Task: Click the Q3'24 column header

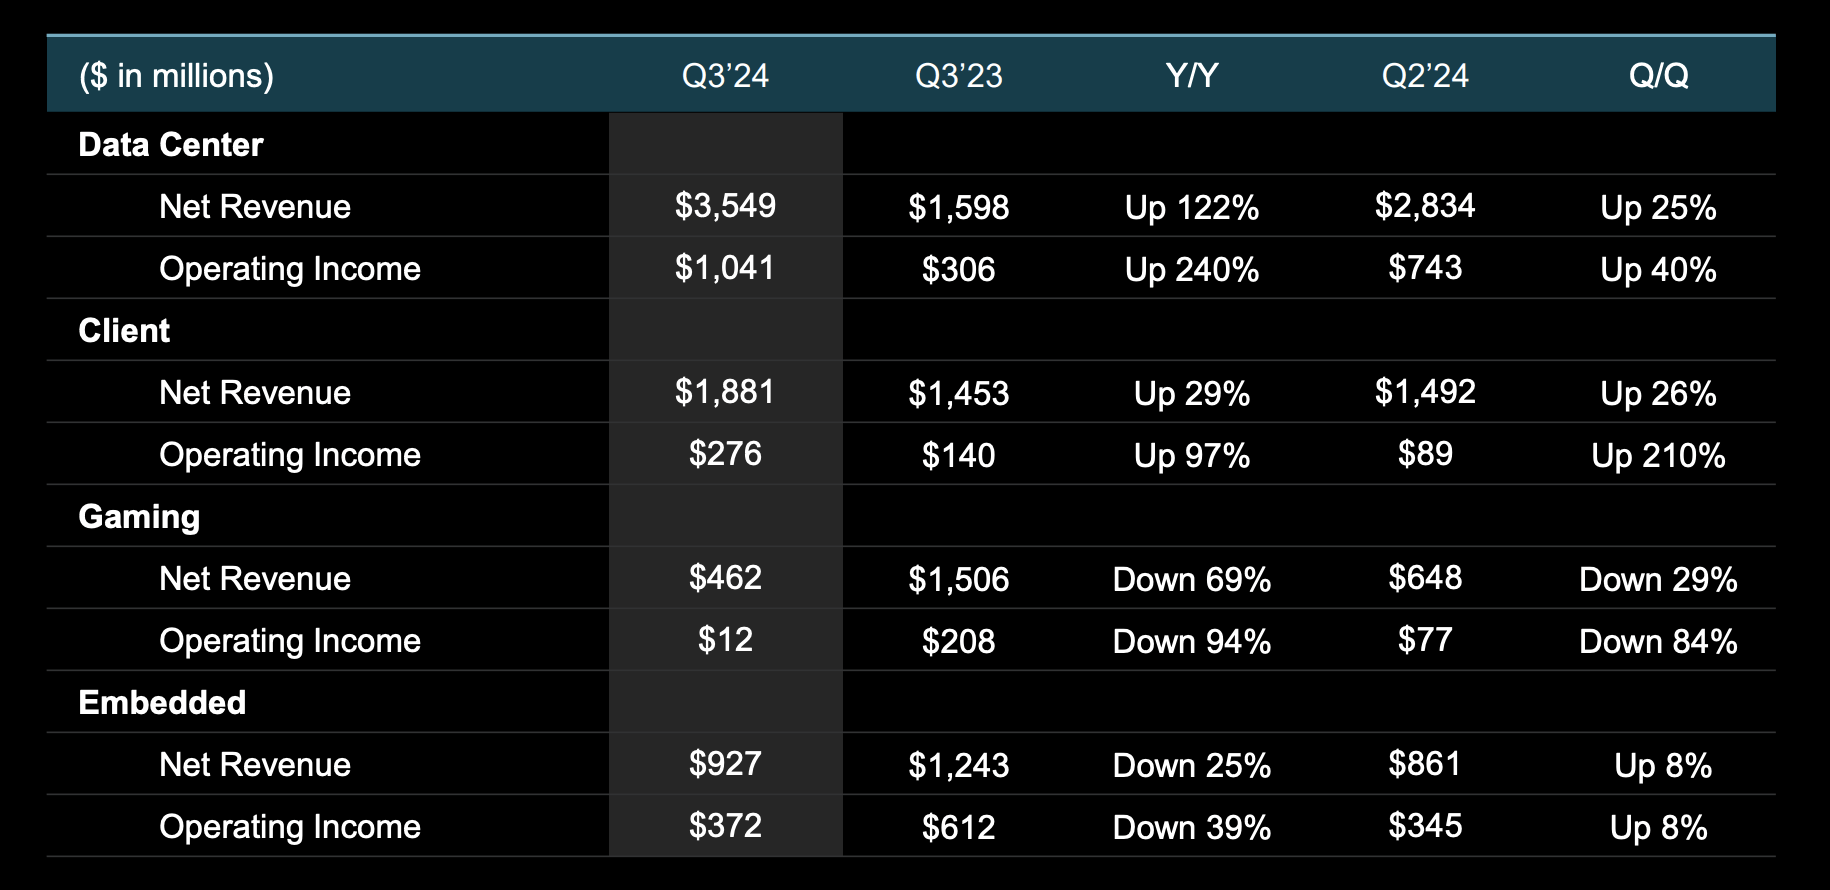Action: click(725, 76)
